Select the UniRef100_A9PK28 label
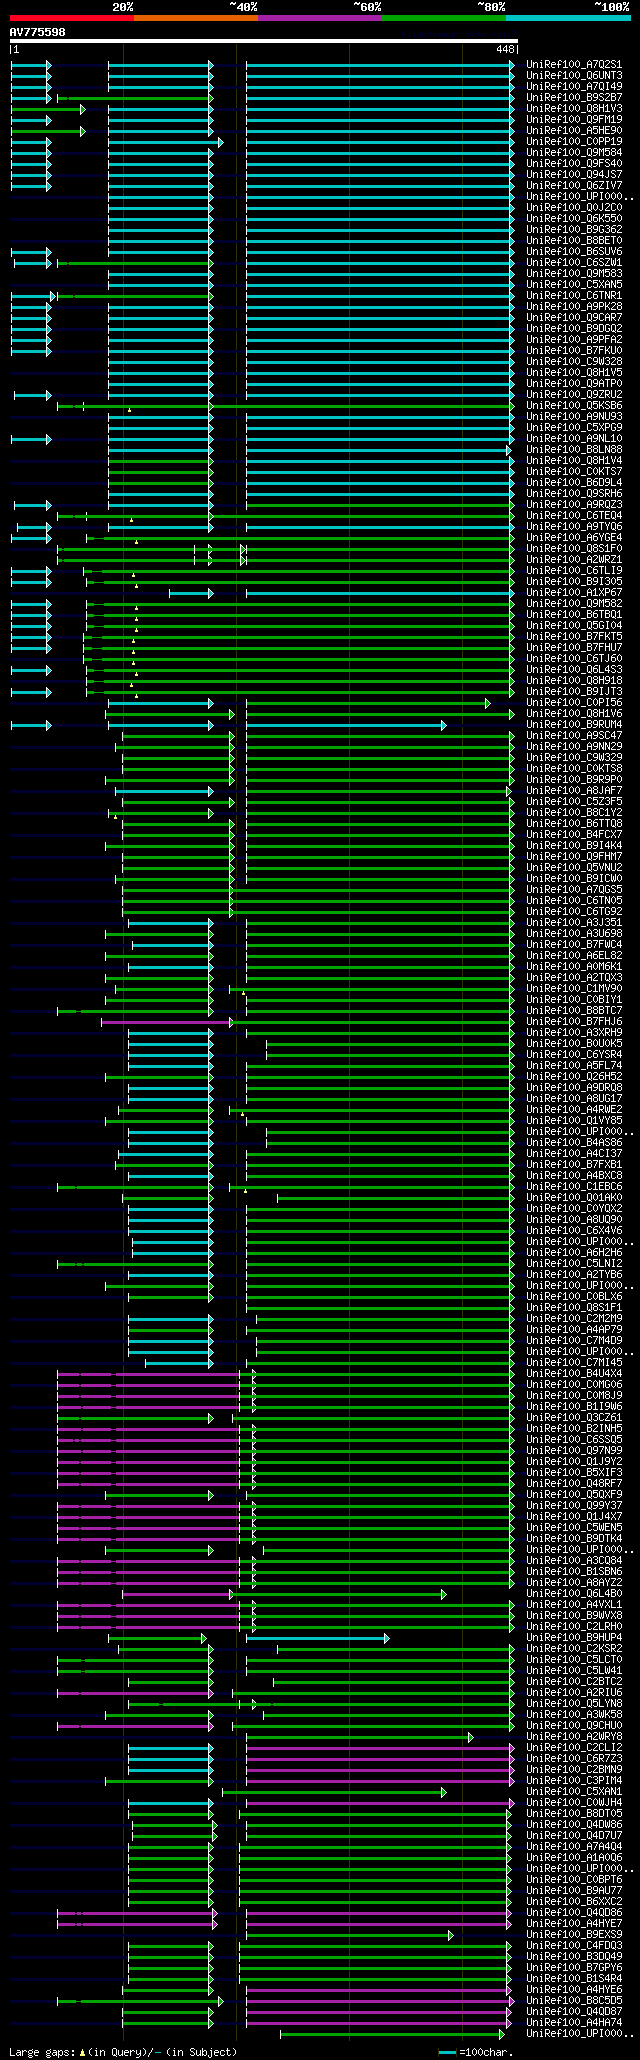The width and height of the screenshot is (640, 2060). (x=574, y=306)
